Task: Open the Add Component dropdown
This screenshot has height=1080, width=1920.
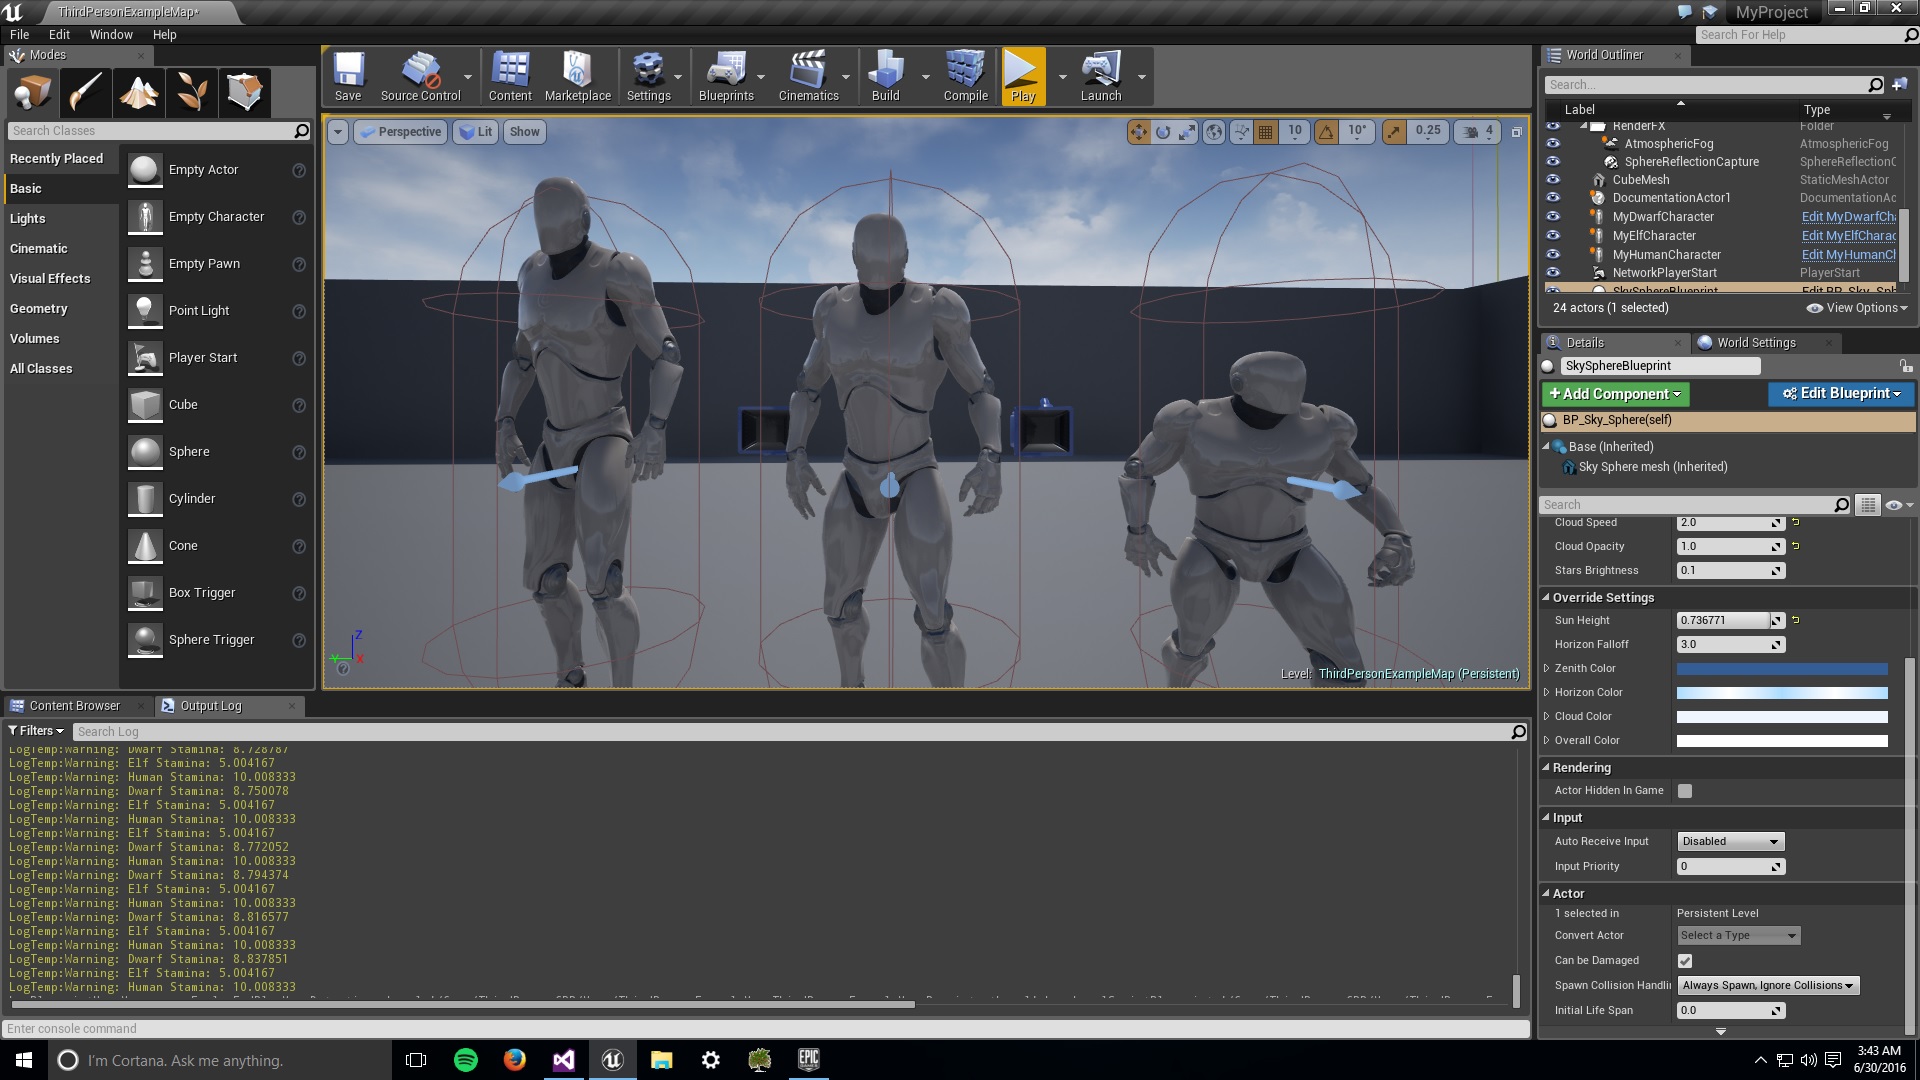Action: point(1615,394)
